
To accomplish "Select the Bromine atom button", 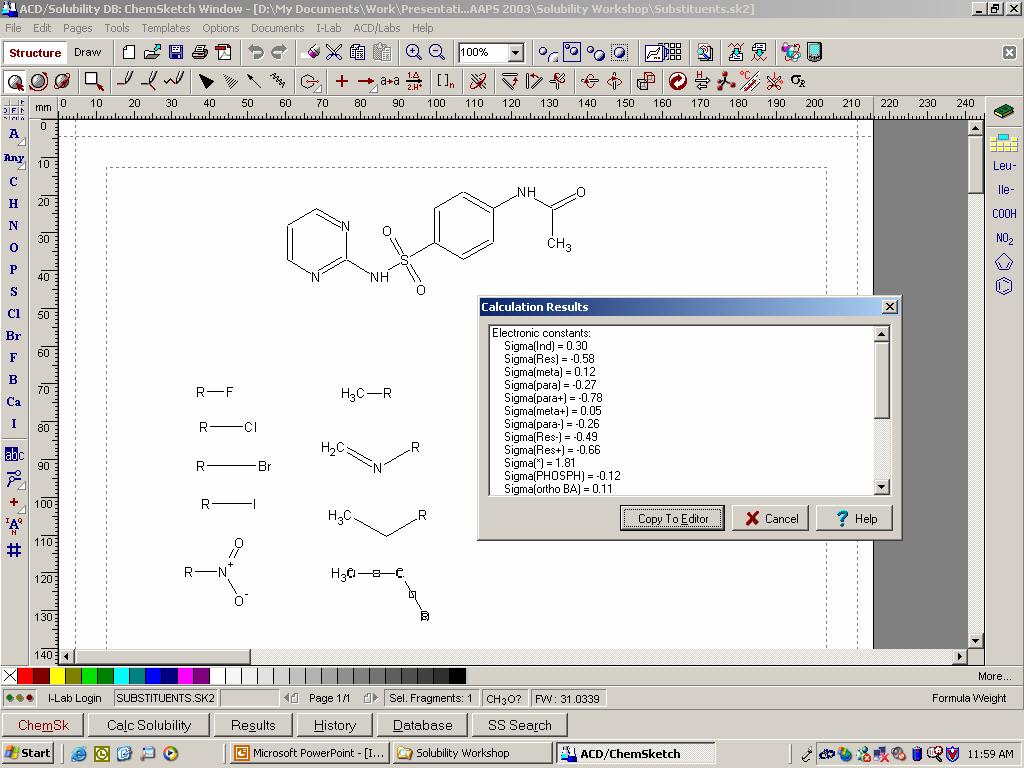I will (13, 336).
